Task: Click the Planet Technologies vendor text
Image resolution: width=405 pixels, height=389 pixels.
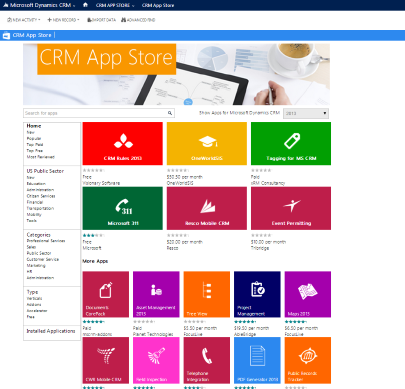Action: pos(153,334)
